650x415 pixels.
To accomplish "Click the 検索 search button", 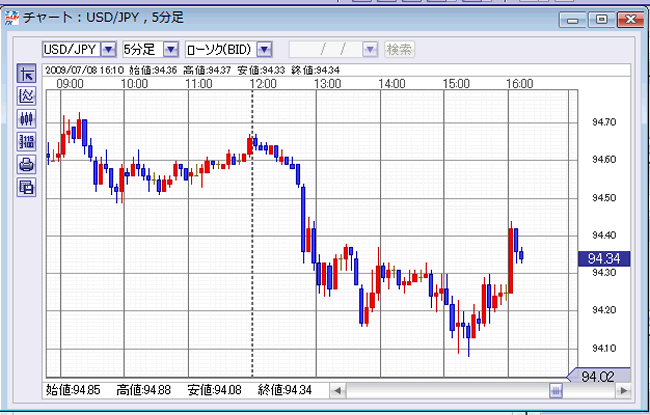I will tap(399, 49).
